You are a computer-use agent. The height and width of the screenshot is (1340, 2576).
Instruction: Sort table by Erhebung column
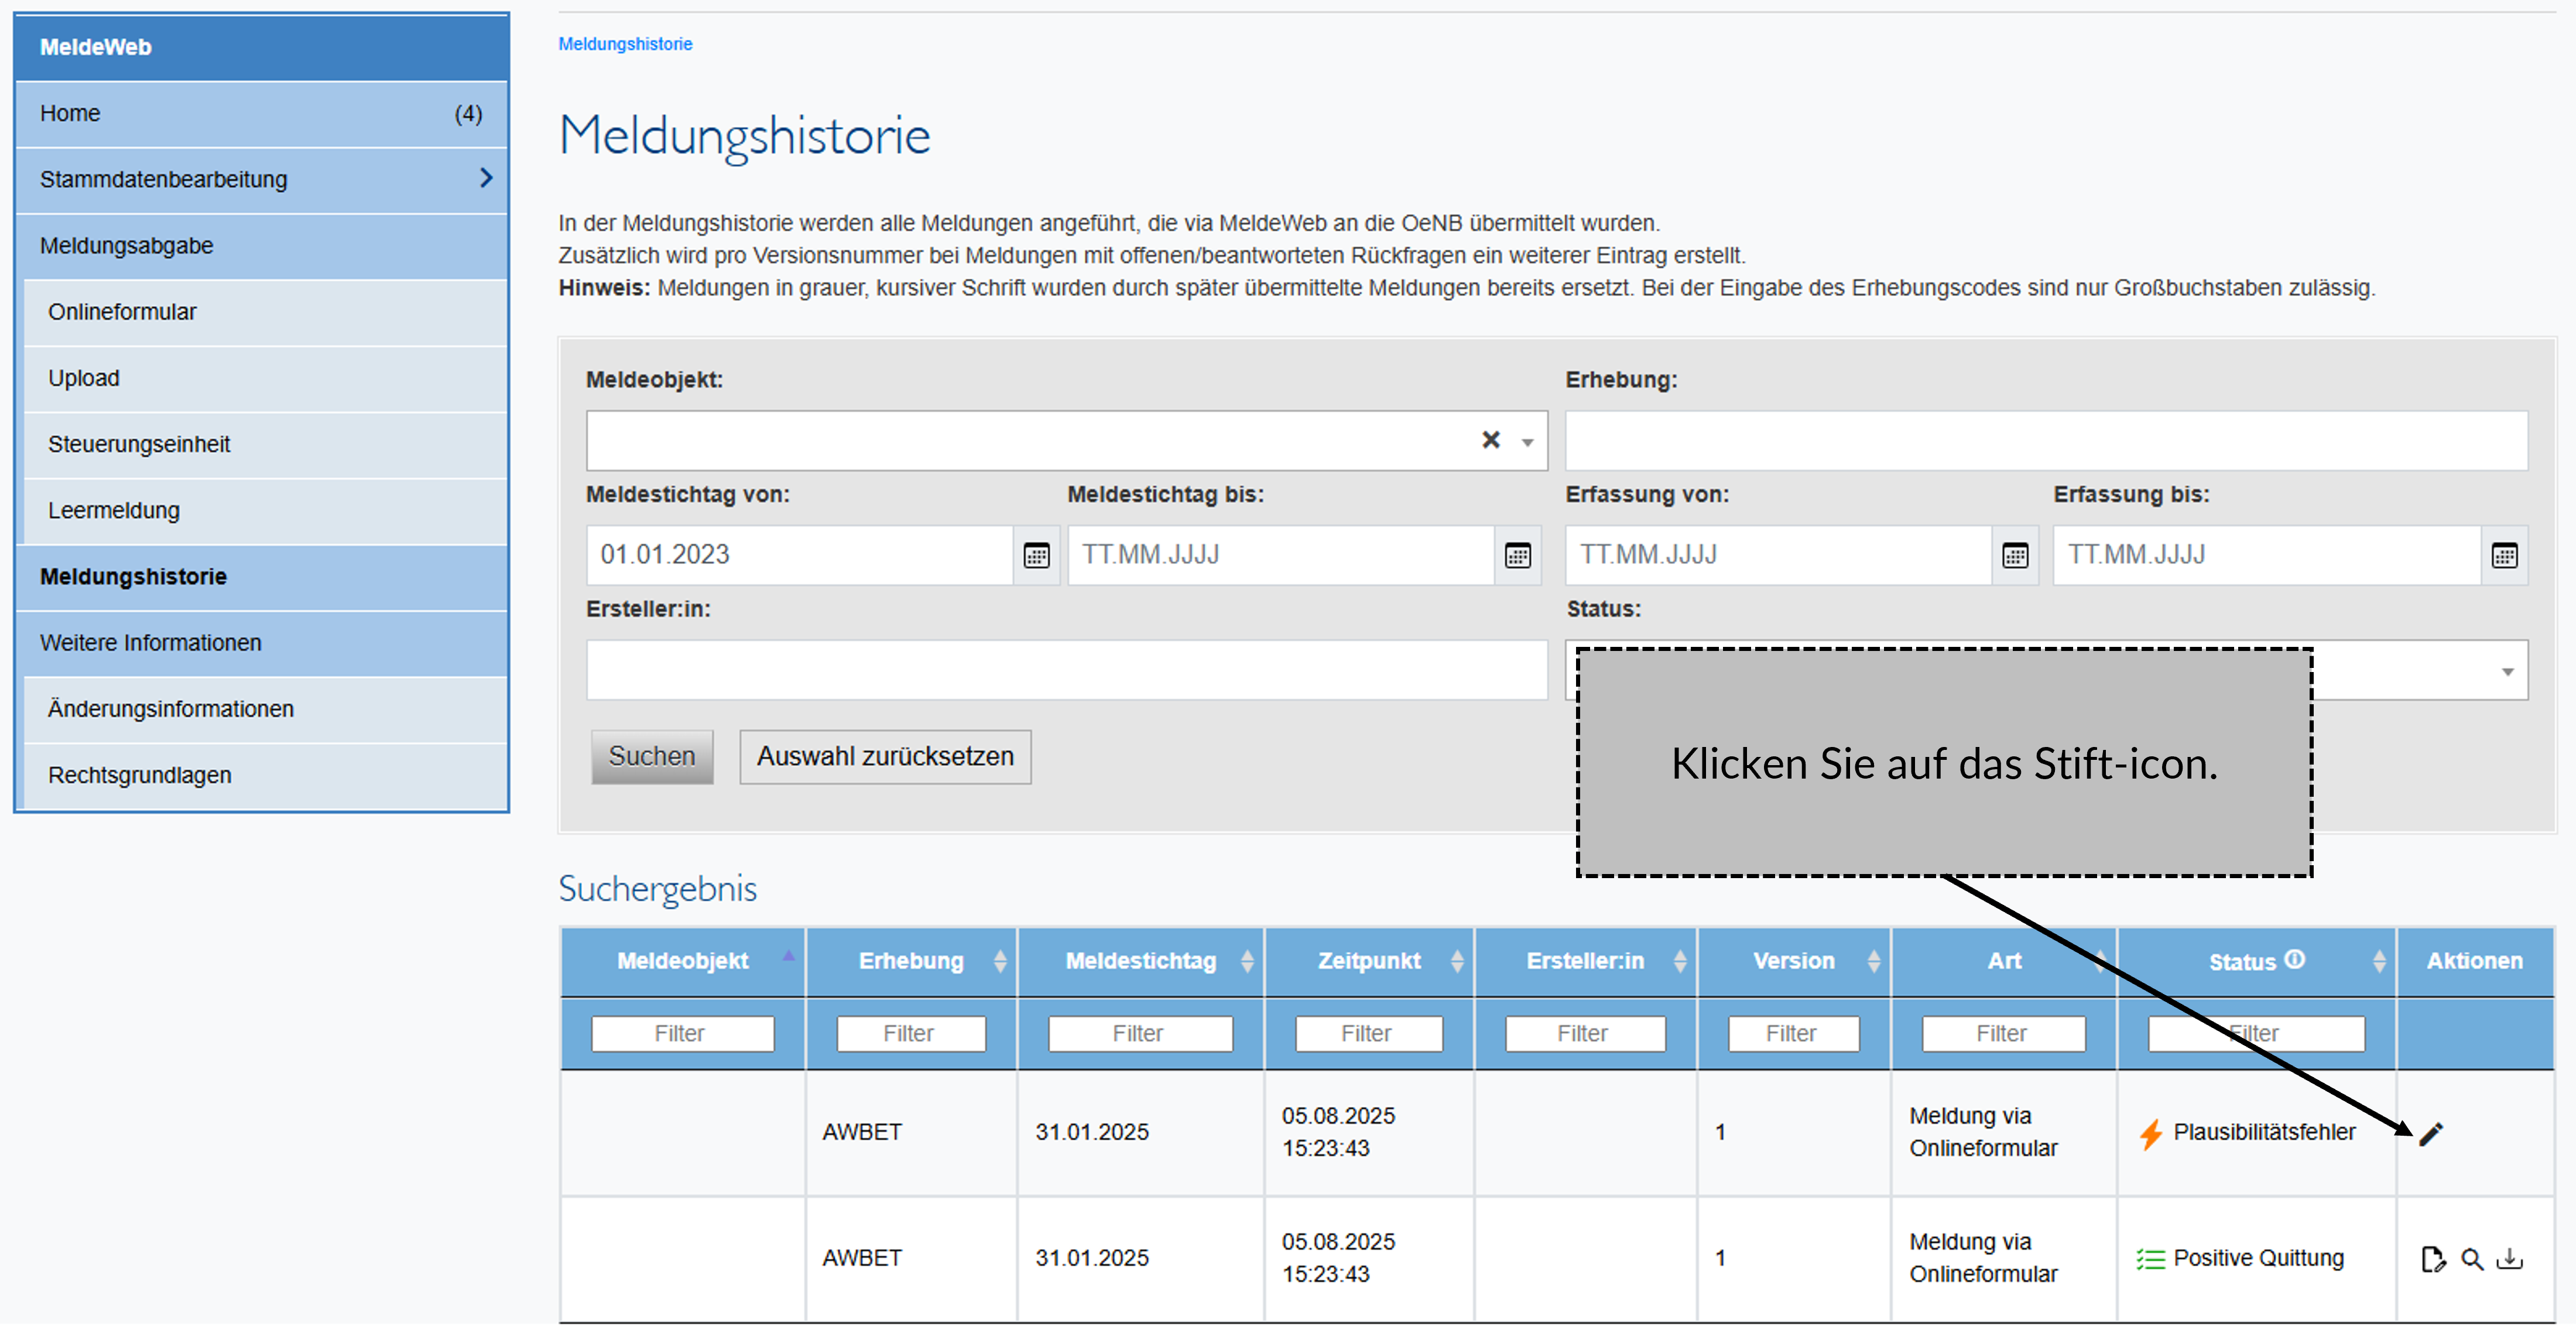click(1000, 961)
